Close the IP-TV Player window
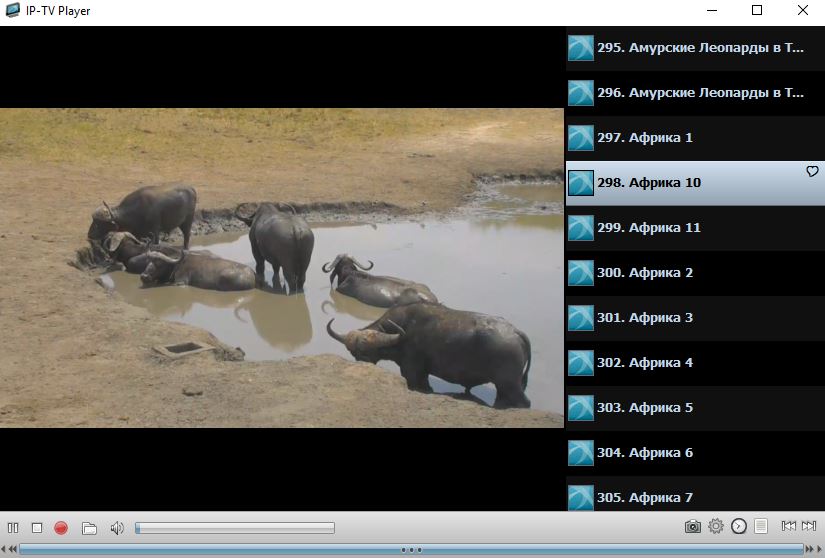 click(802, 10)
